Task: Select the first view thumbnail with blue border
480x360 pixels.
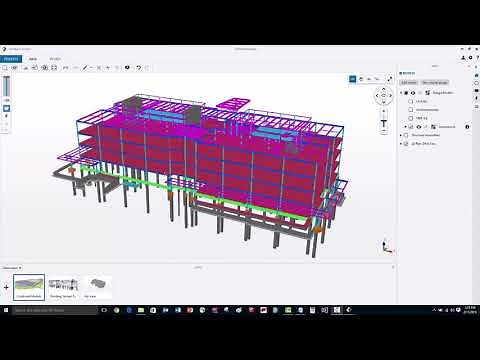Action: tap(29, 287)
